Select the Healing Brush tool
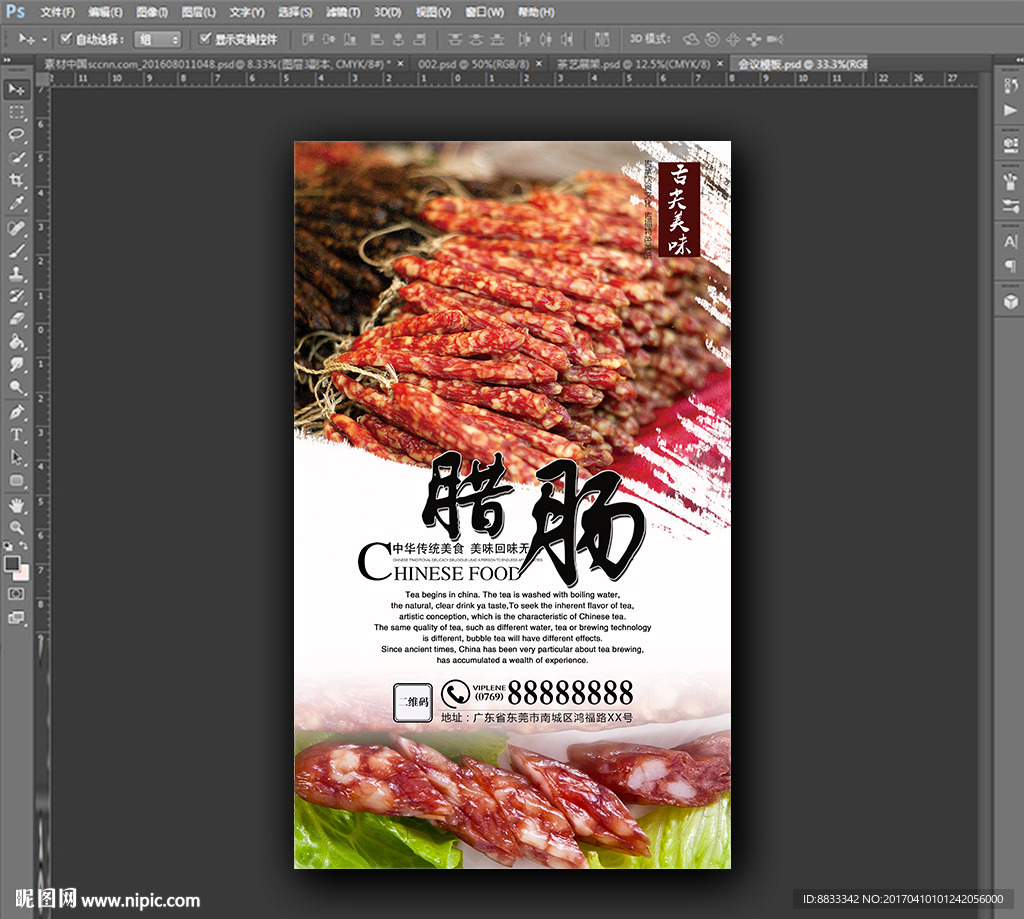 pyautogui.click(x=16, y=228)
